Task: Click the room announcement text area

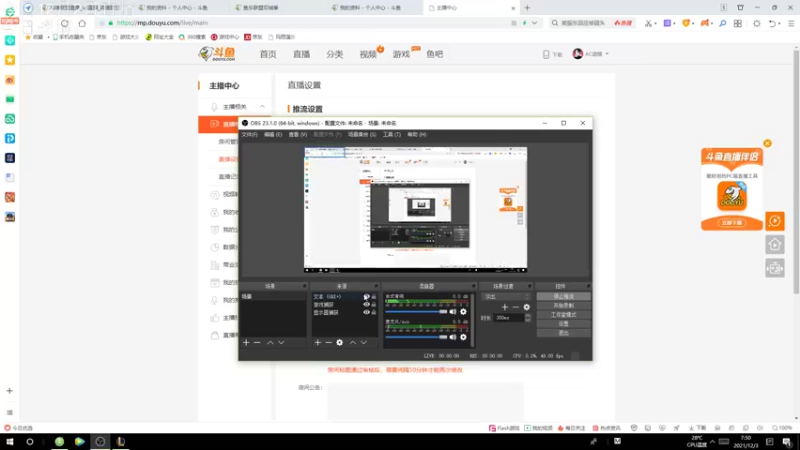Action: [x=426, y=401]
